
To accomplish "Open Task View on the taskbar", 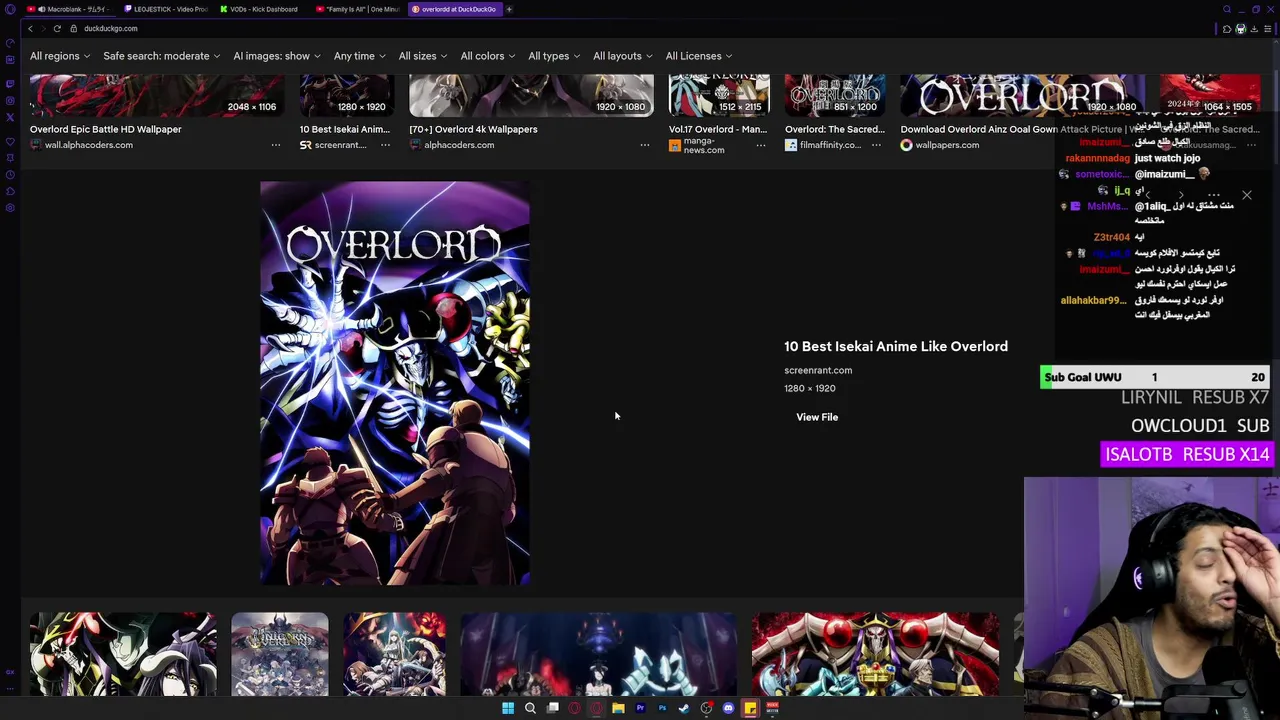I will pyautogui.click(x=552, y=708).
